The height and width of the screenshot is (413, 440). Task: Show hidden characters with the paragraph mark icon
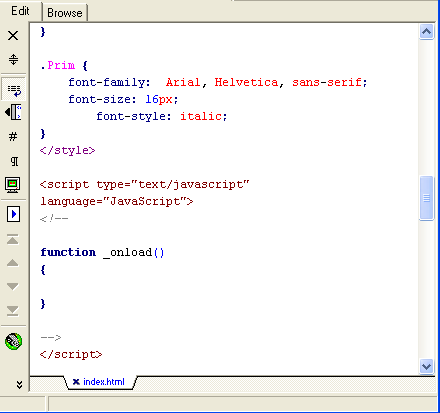(x=14, y=161)
